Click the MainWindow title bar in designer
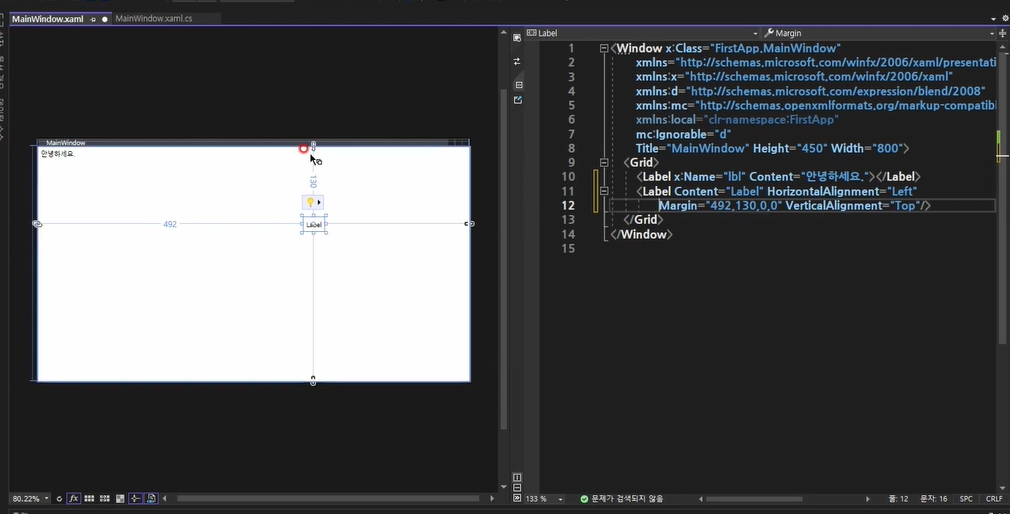This screenshot has height=514, width=1010. (253, 142)
